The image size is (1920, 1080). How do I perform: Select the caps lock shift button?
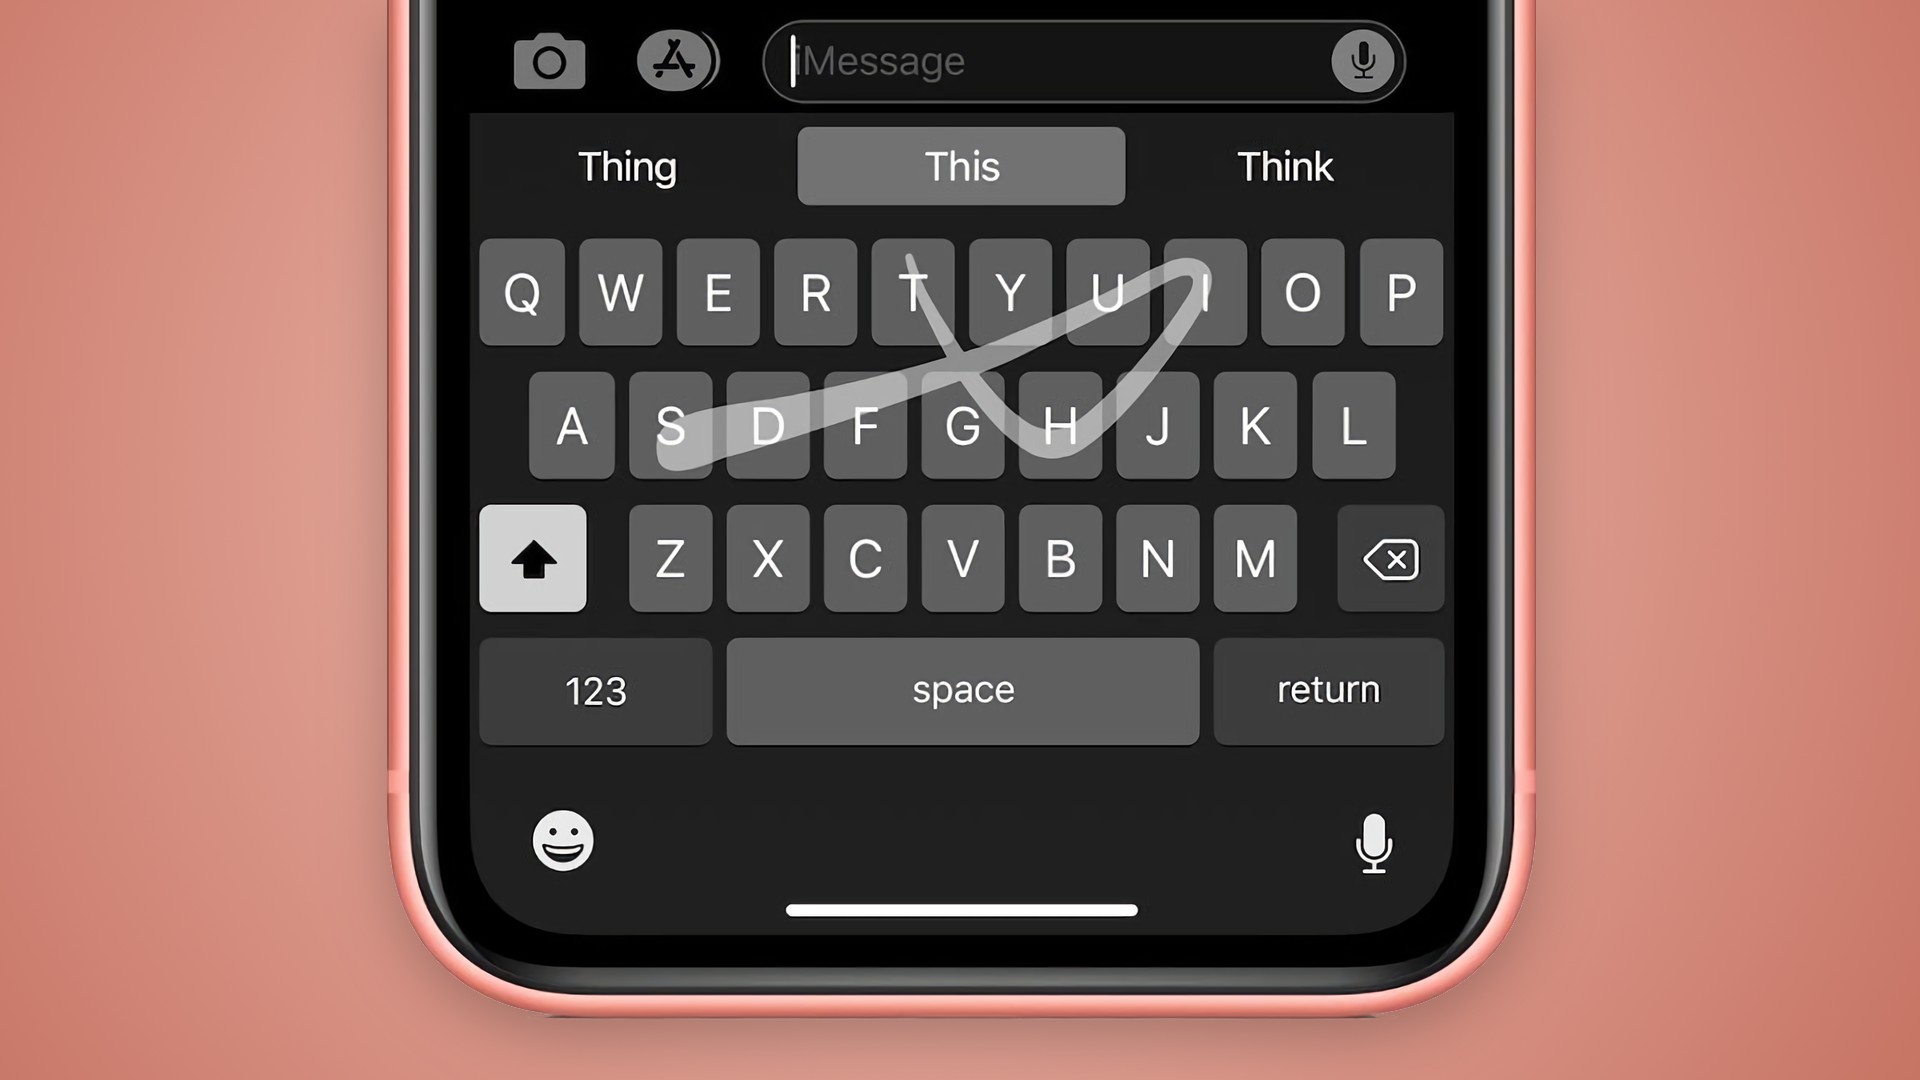coord(533,558)
